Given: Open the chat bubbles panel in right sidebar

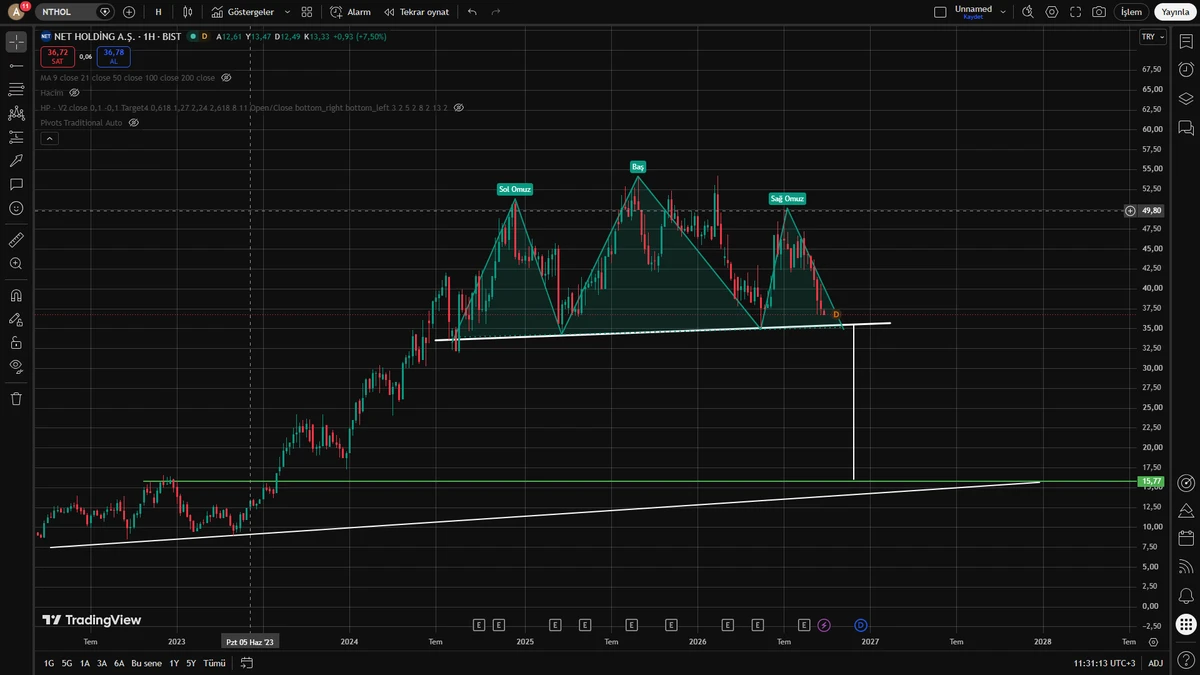Looking at the screenshot, I should point(1186,128).
